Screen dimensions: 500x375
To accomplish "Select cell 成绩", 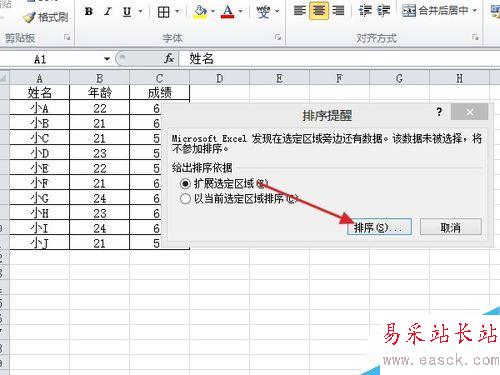I will (159, 93).
